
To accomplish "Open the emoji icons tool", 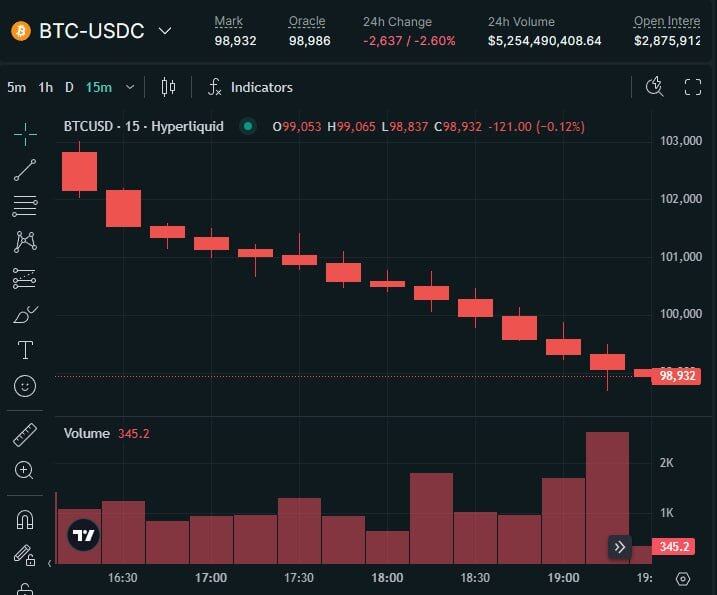I will [x=25, y=385].
